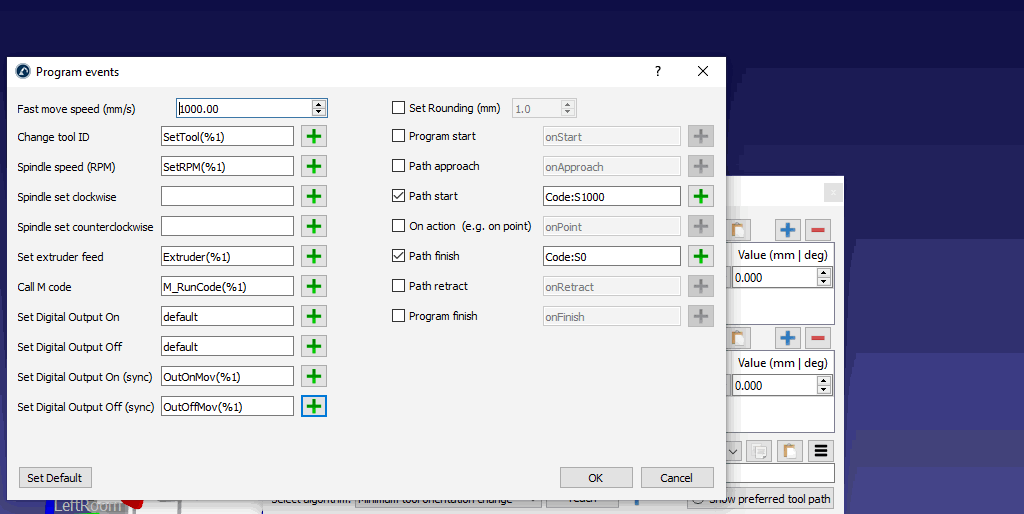Click the green plus beside Spindle speed (RPM)

[x=314, y=167]
